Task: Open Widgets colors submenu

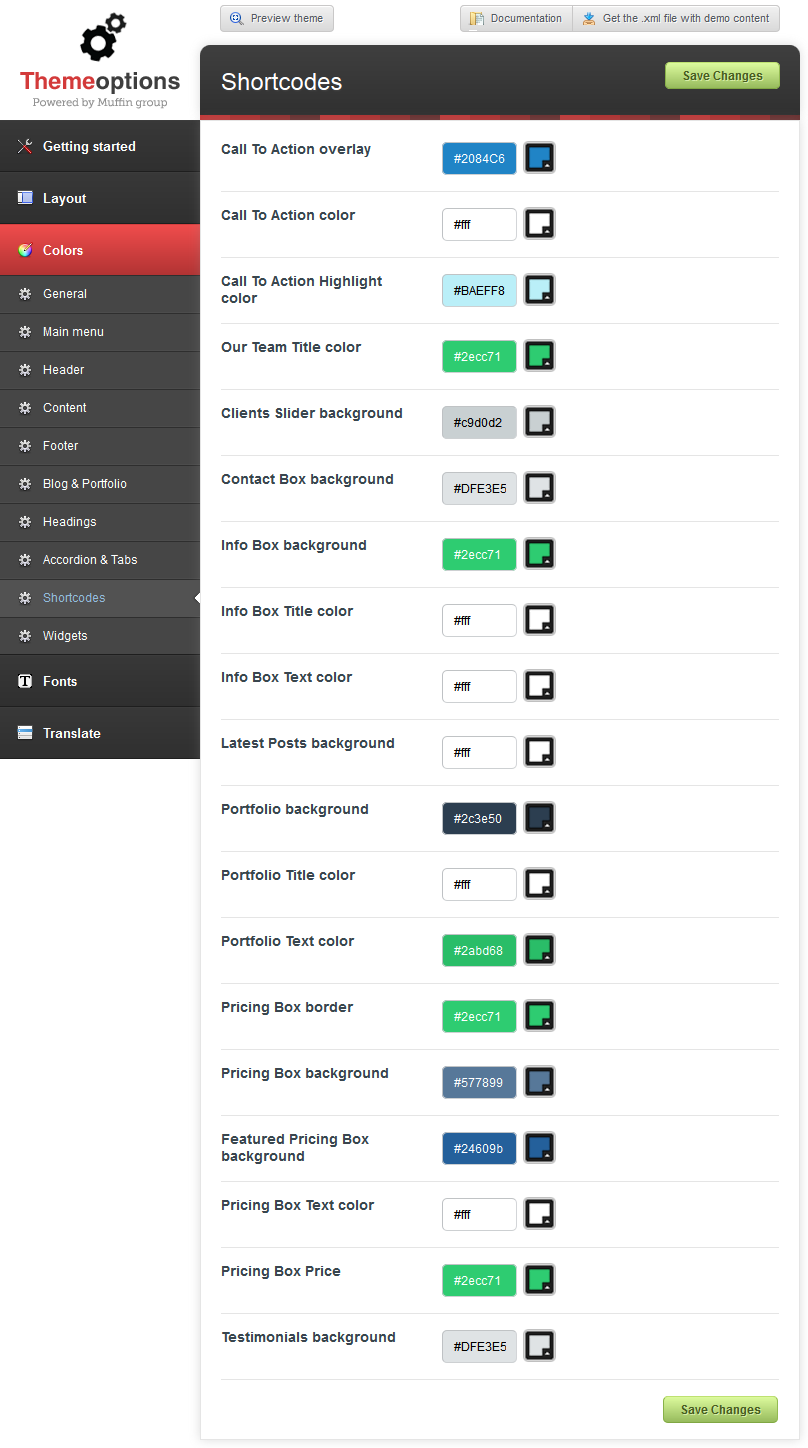Action: [x=100, y=636]
